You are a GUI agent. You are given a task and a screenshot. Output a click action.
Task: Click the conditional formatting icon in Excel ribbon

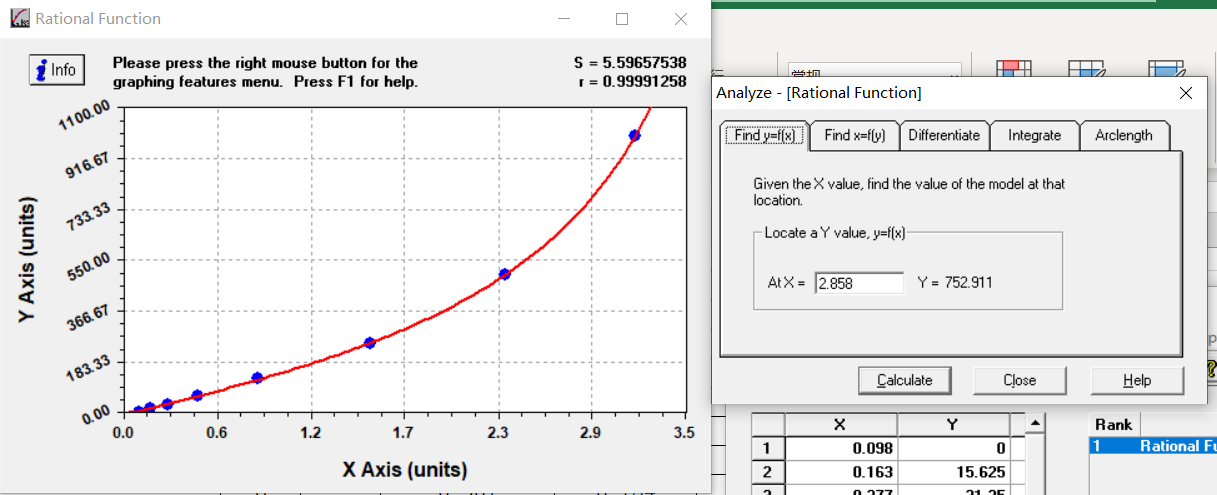[x=1014, y=69]
